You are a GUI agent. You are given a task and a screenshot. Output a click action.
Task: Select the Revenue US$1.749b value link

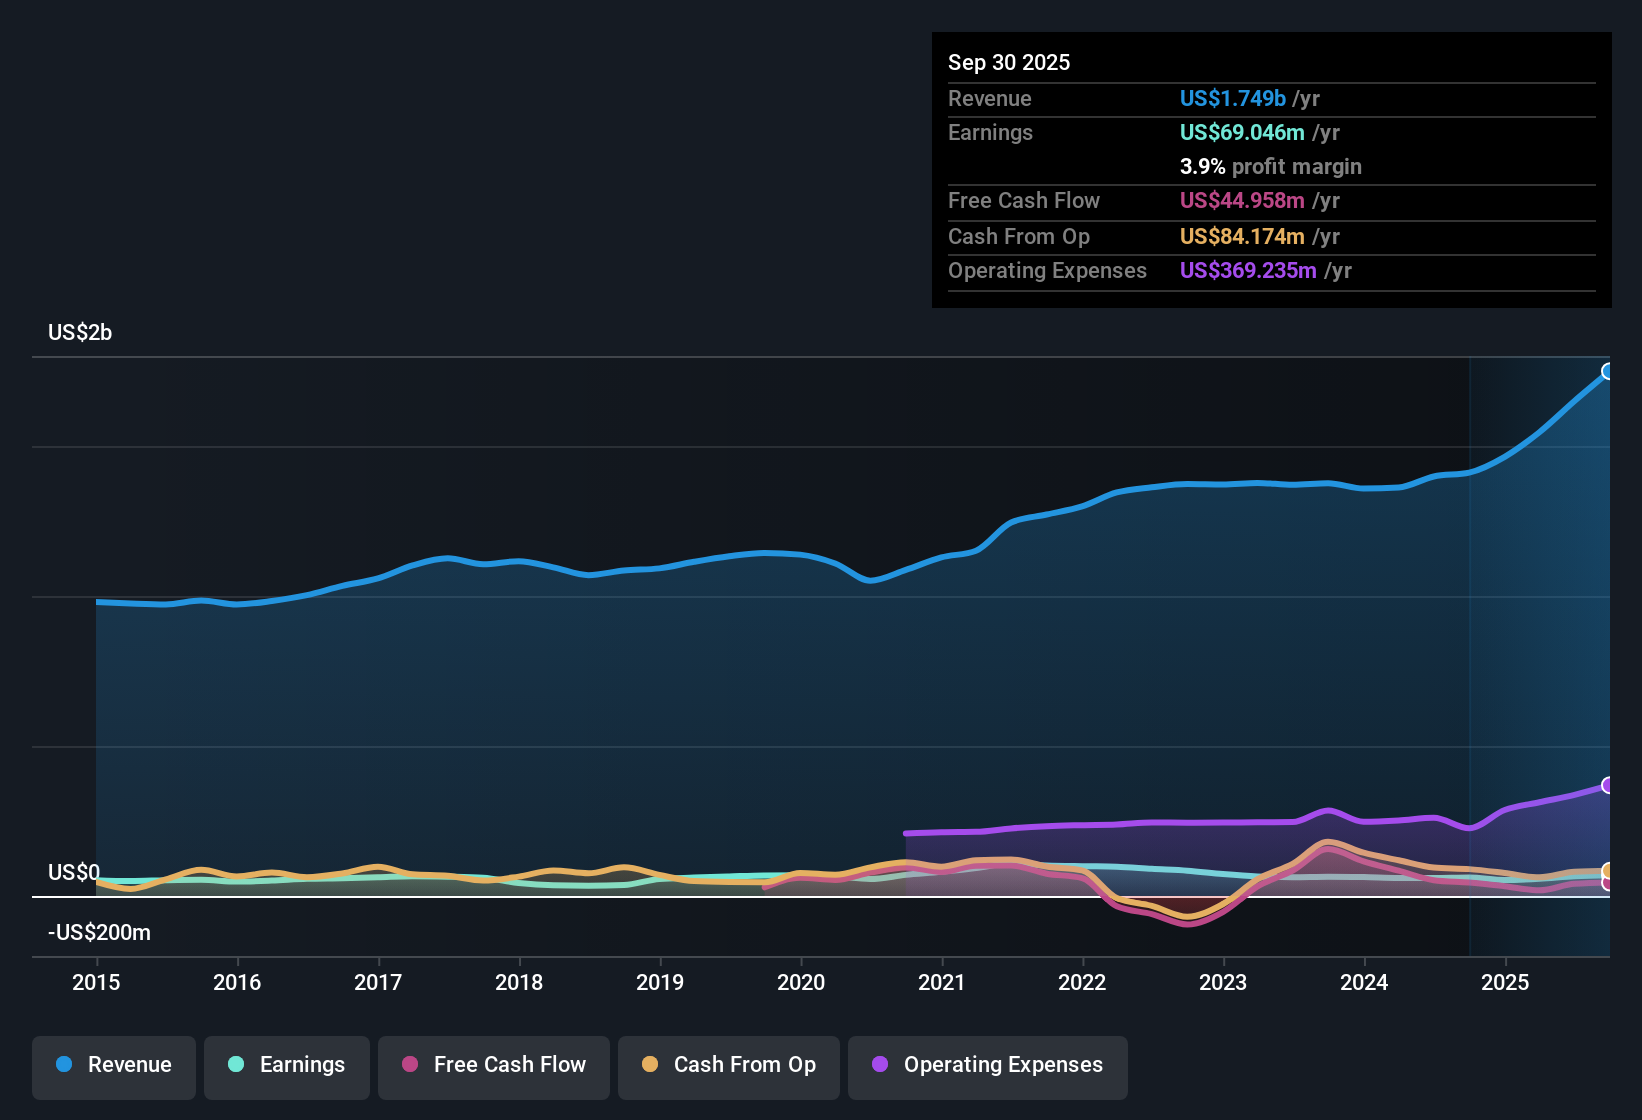(x=1231, y=98)
